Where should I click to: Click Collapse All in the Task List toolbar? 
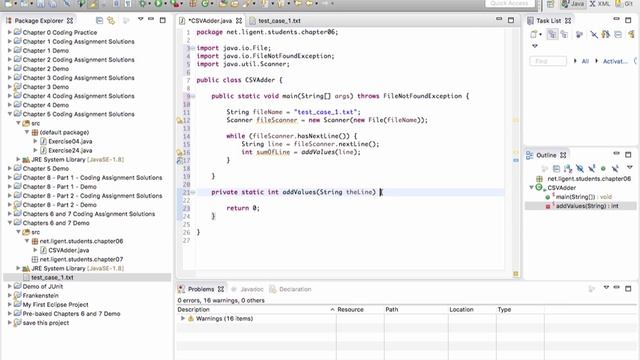pos(618,35)
